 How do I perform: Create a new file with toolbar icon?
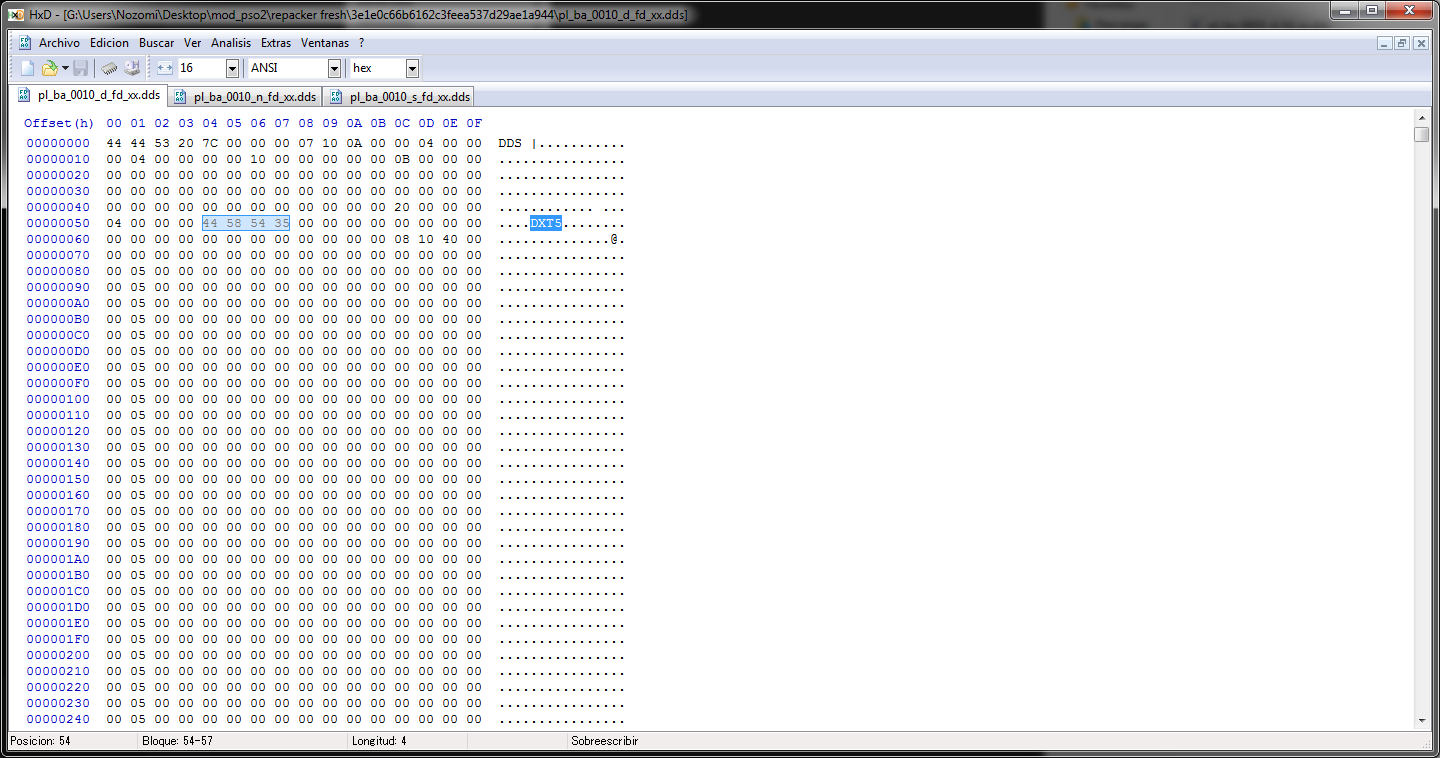27,68
